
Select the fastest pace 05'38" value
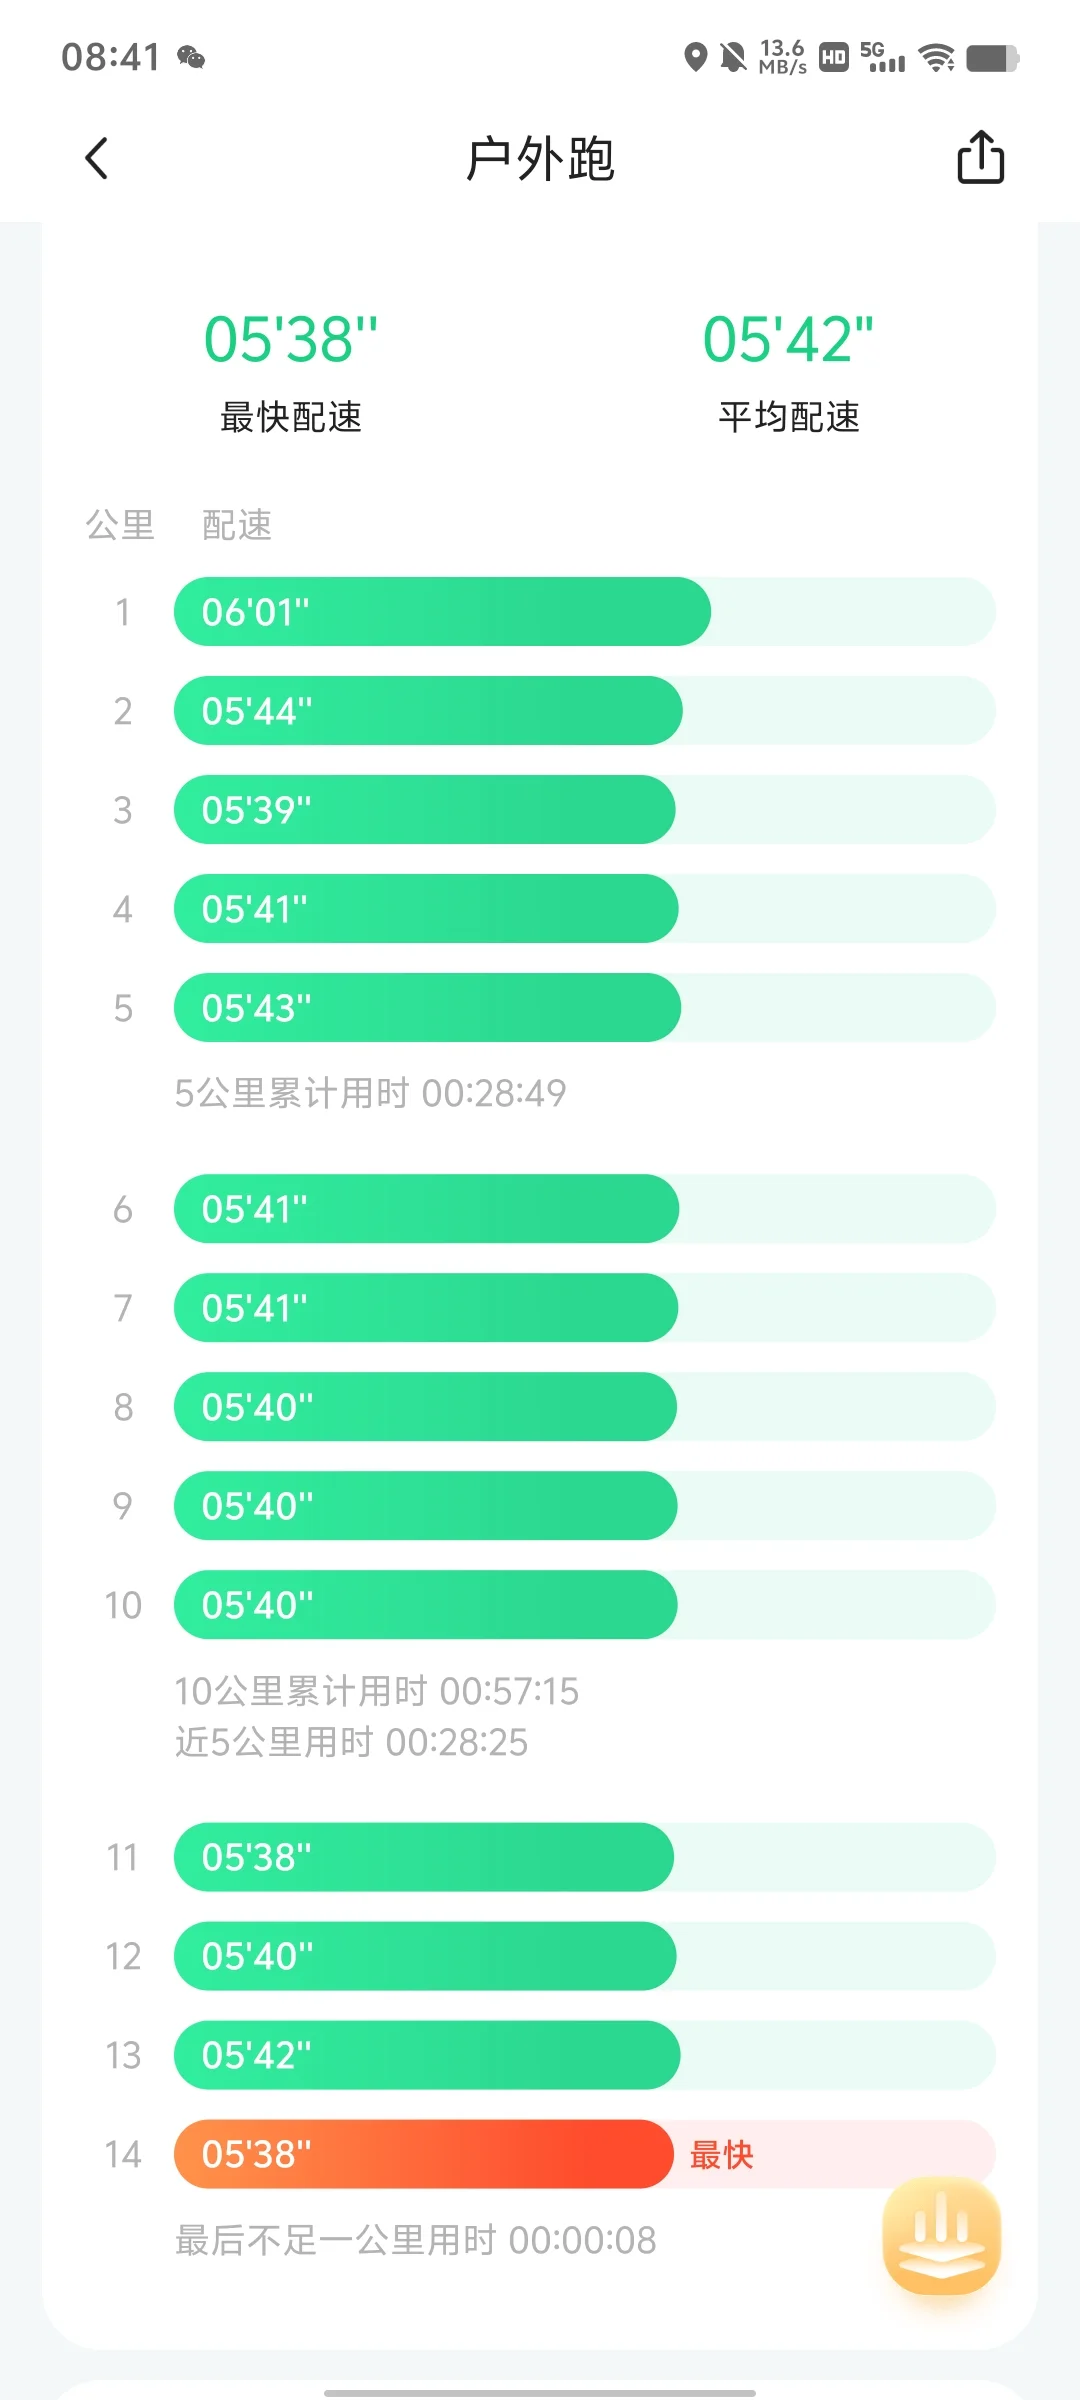pyautogui.click(x=291, y=339)
